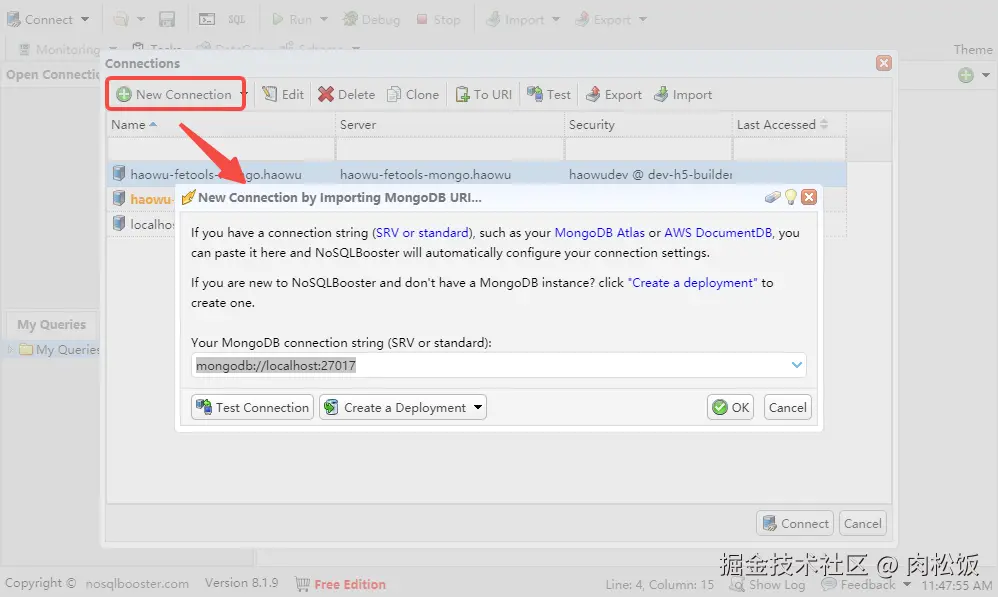Sort connections by Name column
The width and height of the screenshot is (998, 597).
220,125
